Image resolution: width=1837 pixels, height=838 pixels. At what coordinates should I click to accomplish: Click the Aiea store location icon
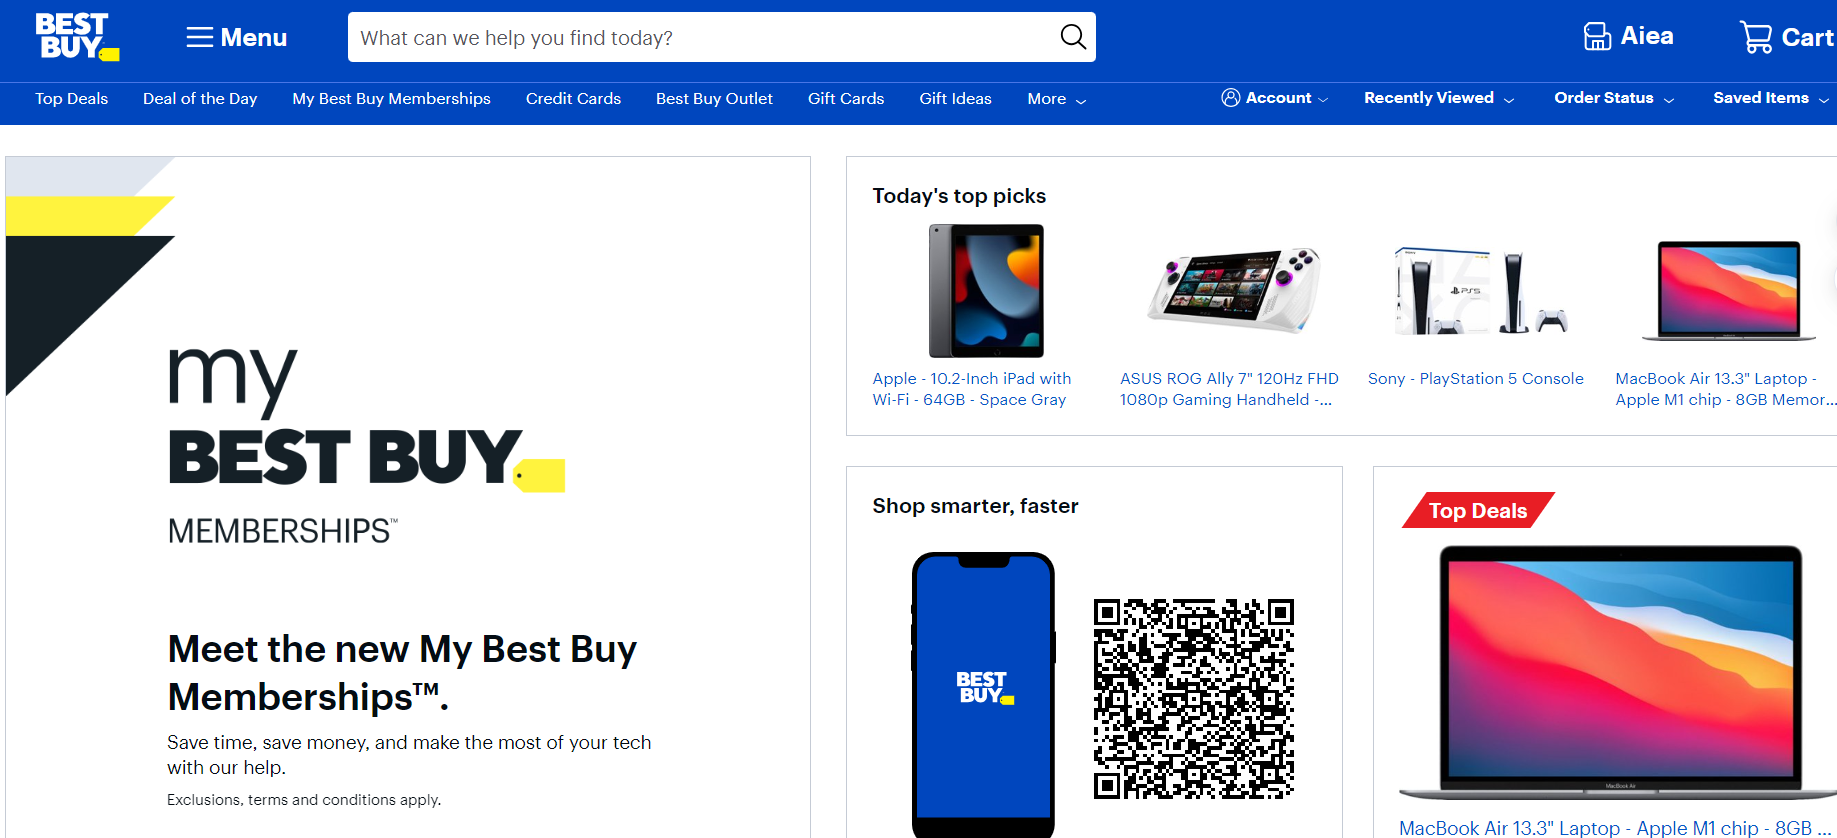(1597, 37)
